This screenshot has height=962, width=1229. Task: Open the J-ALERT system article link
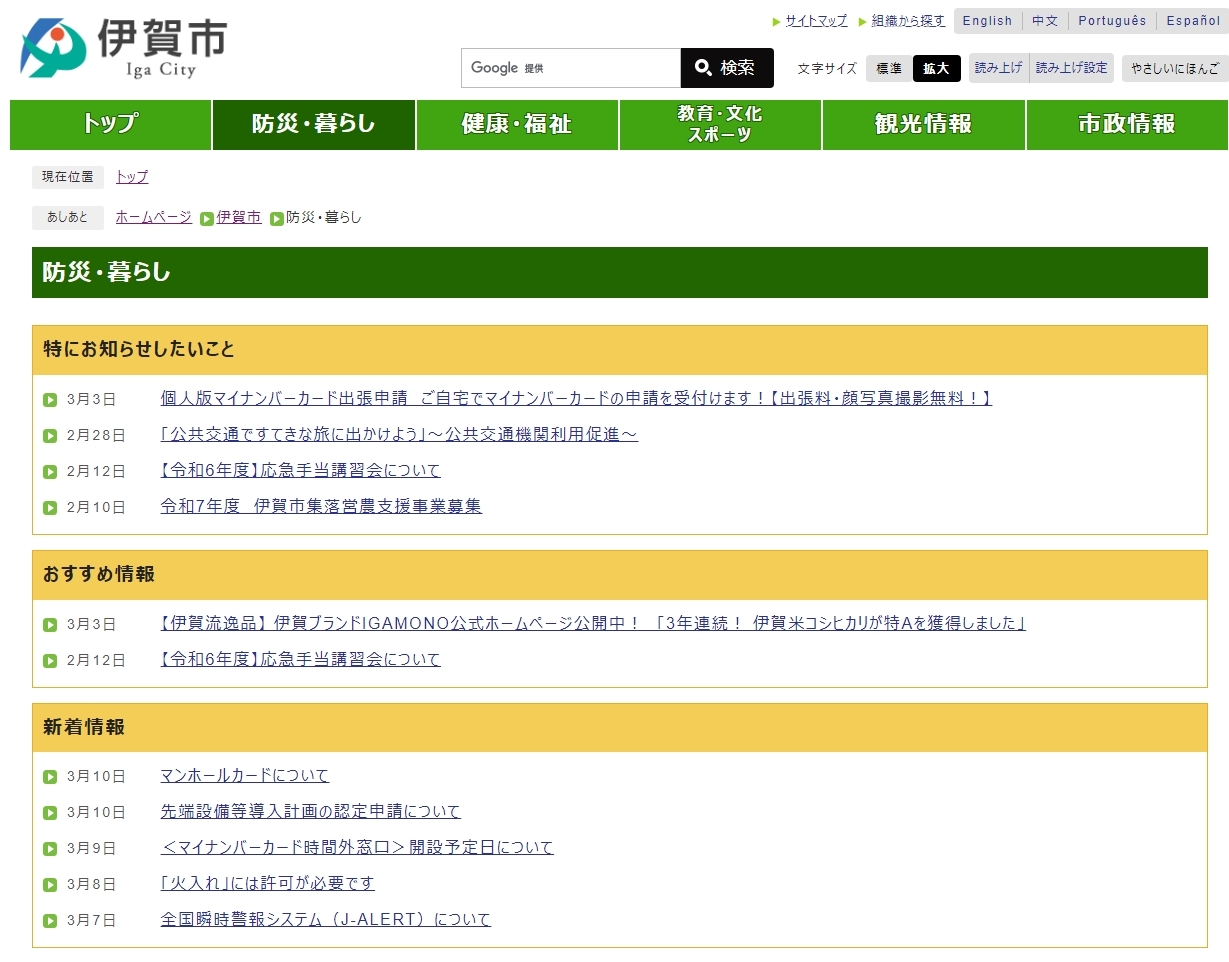pos(325,920)
